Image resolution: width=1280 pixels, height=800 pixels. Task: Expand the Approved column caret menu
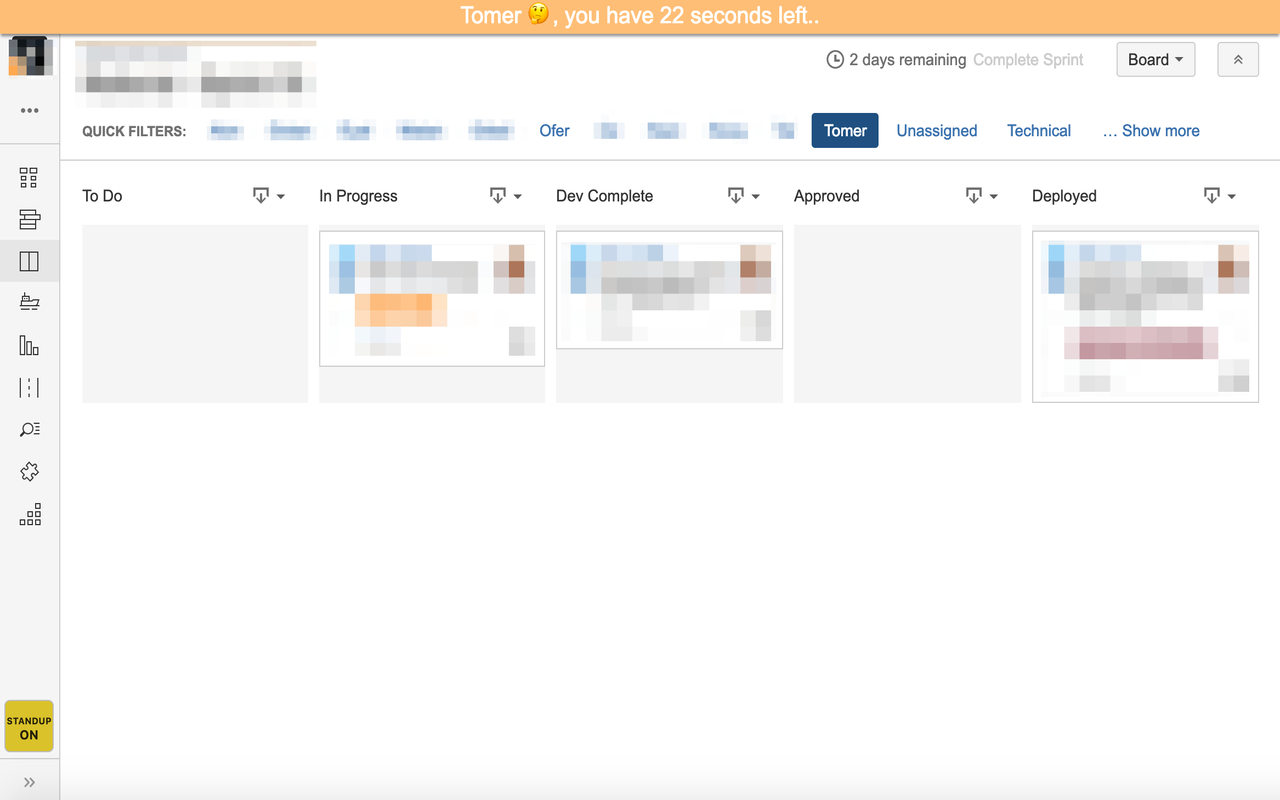click(x=994, y=197)
